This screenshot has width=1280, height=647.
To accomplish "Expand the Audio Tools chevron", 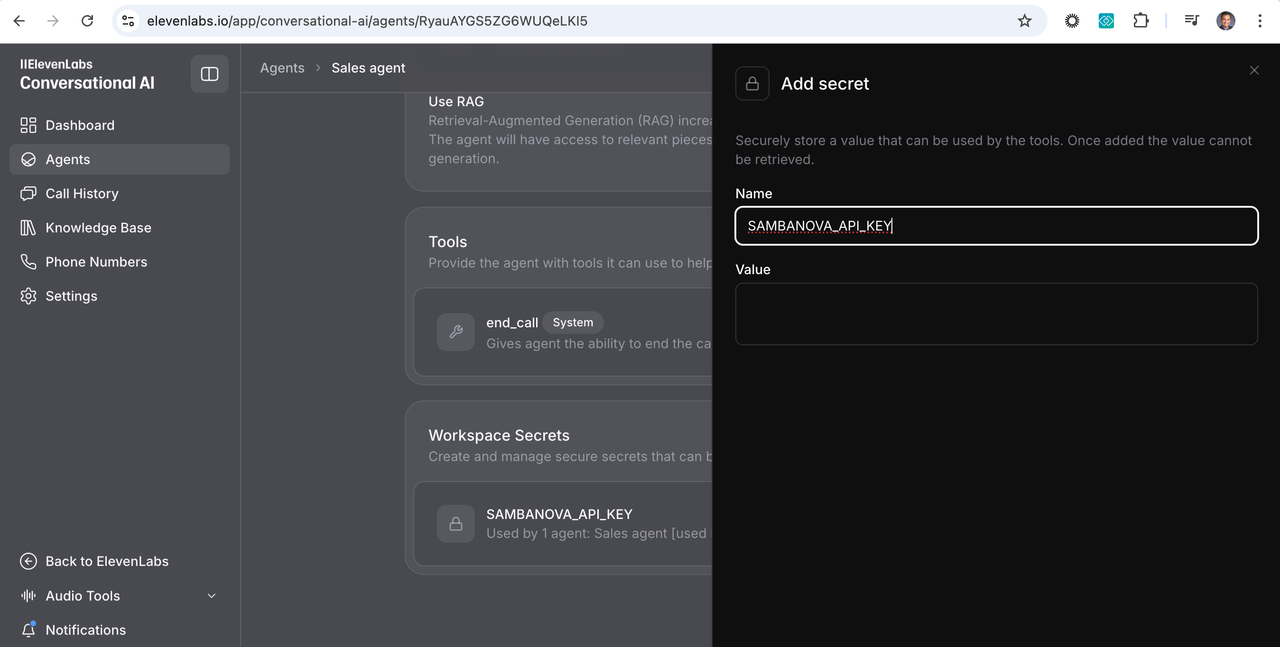I will tap(211, 595).
